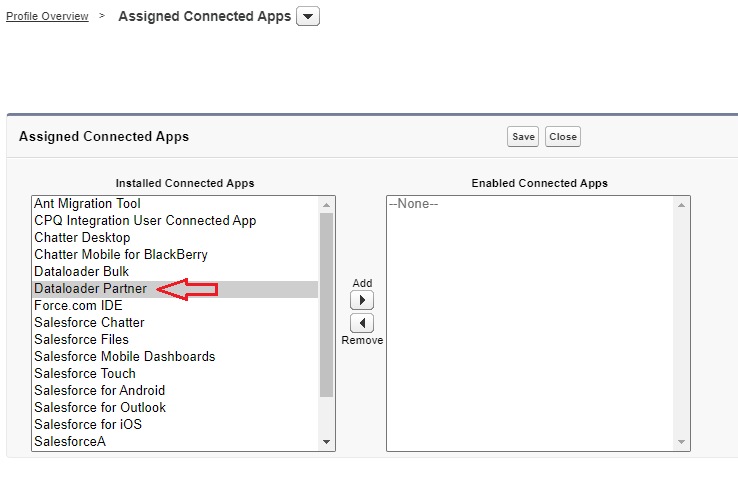This screenshot has width=738, height=480.
Task: Click the Close button
Action: (563, 136)
